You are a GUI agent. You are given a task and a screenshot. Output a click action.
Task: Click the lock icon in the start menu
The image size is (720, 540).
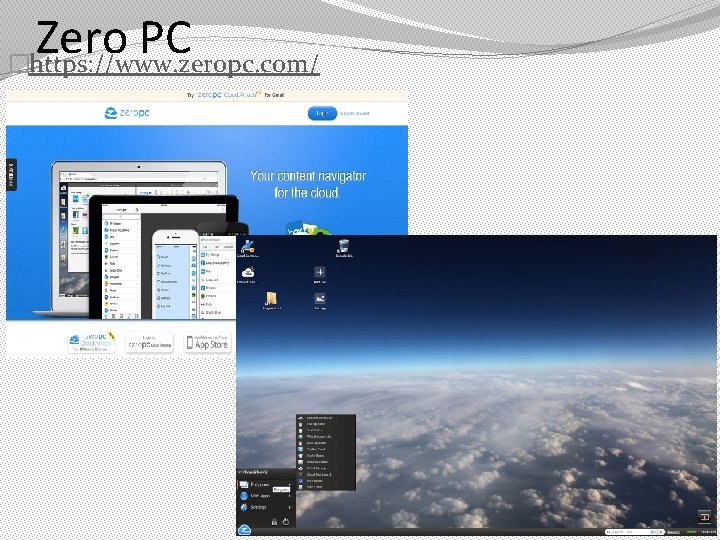coord(274,522)
